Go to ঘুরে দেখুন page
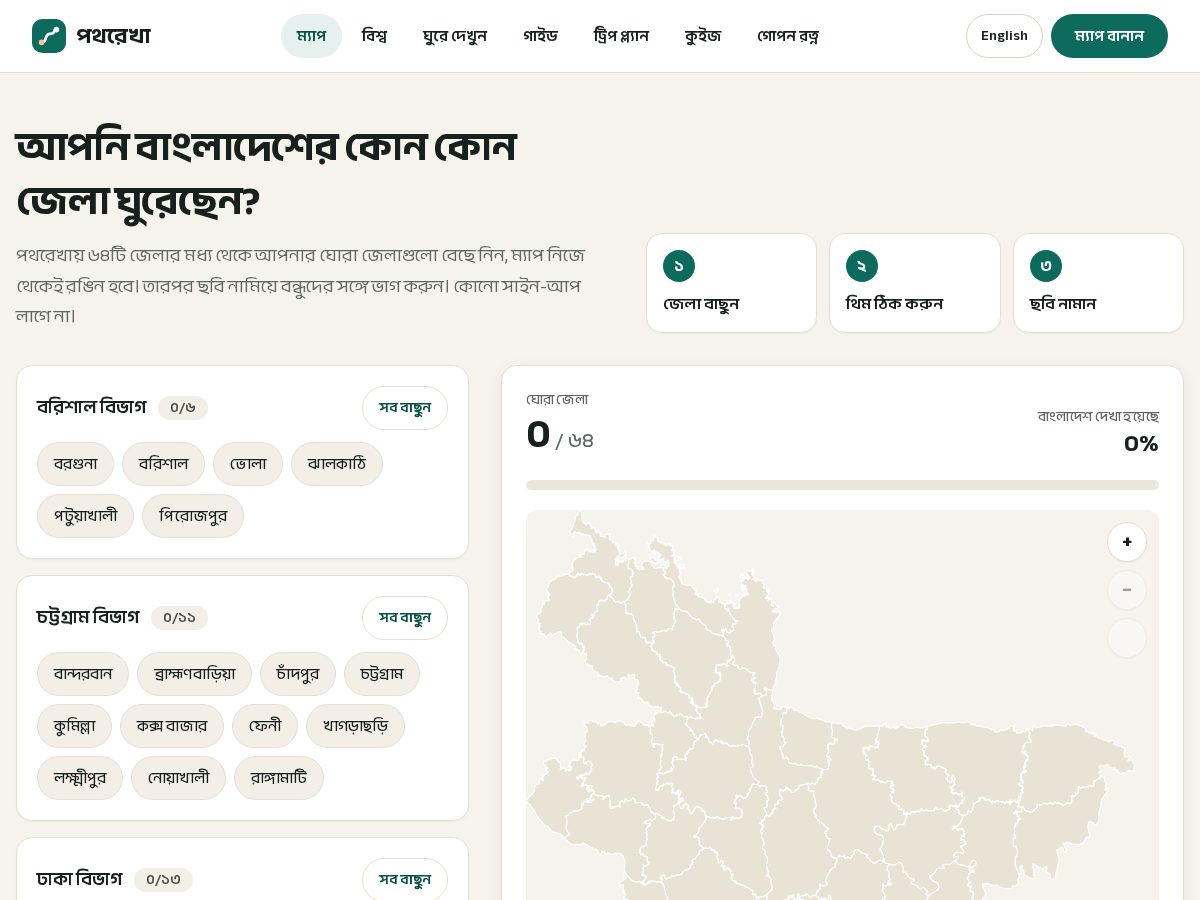1200x900 pixels. pos(455,36)
